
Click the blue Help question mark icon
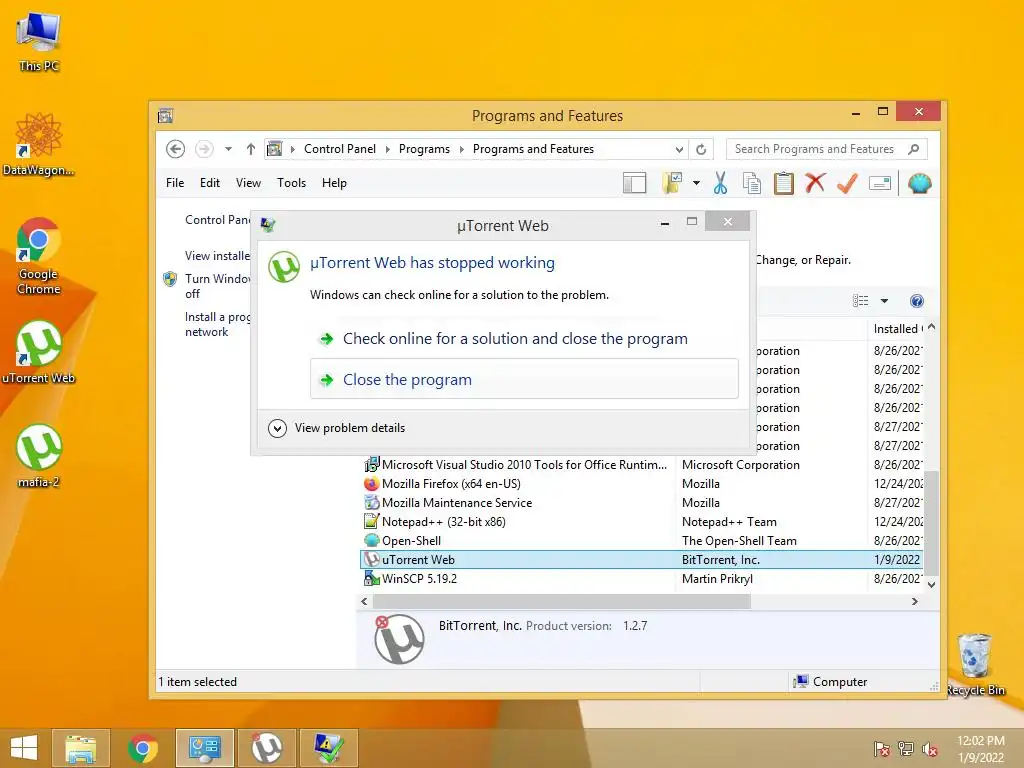pyautogui.click(x=917, y=300)
